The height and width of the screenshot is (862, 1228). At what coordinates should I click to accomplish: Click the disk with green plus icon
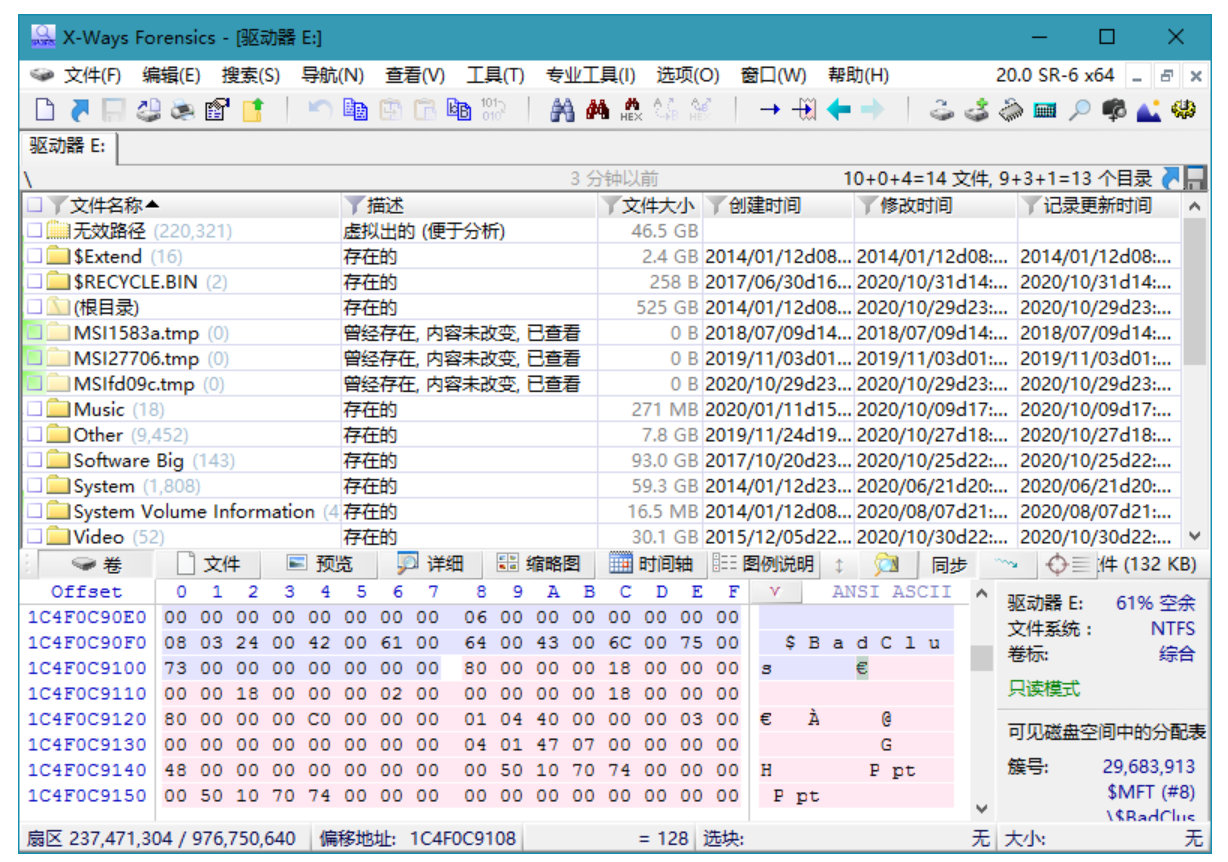pyautogui.click(x=976, y=111)
